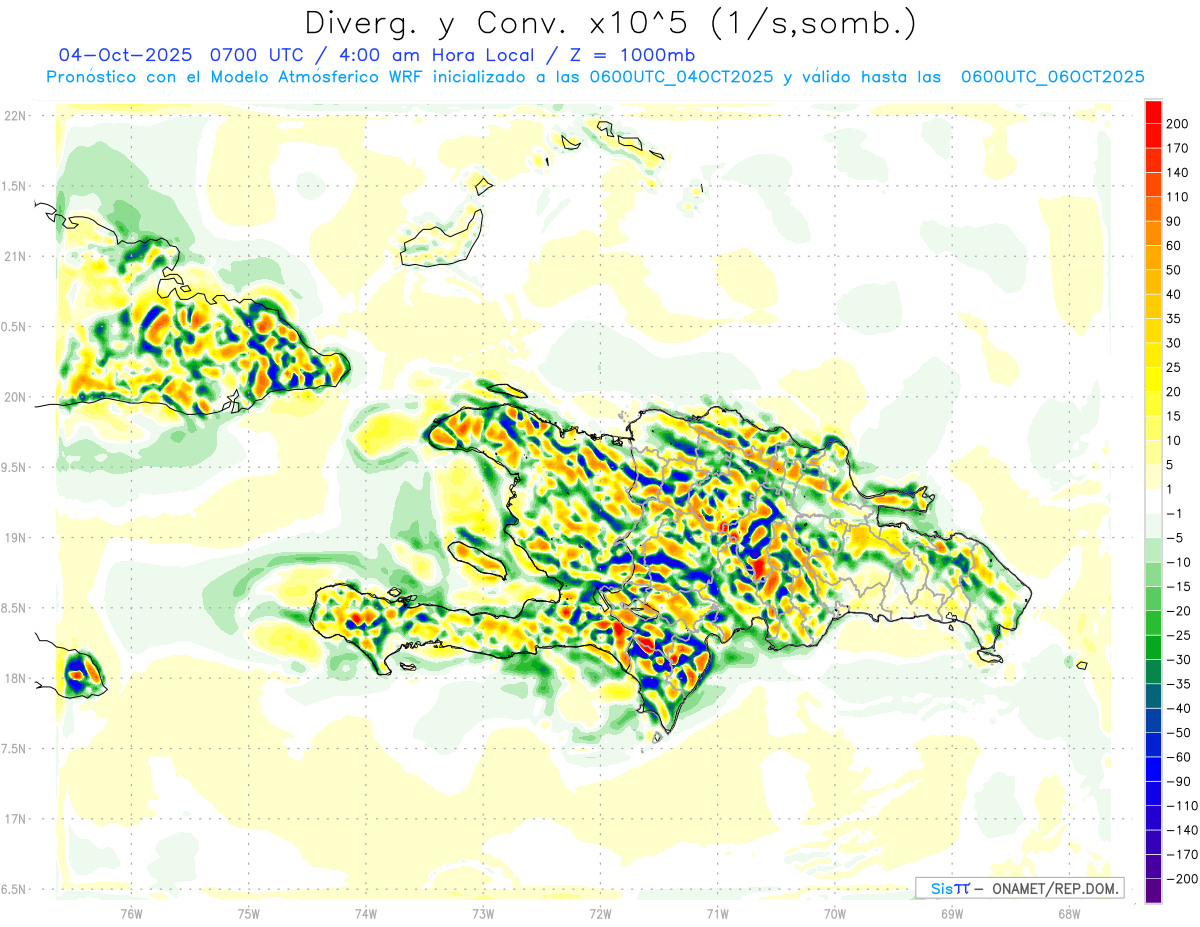The height and width of the screenshot is (927, 1200).
Task: Click the '200' value at the top of the color scale
Action: tap(1177, 124)
